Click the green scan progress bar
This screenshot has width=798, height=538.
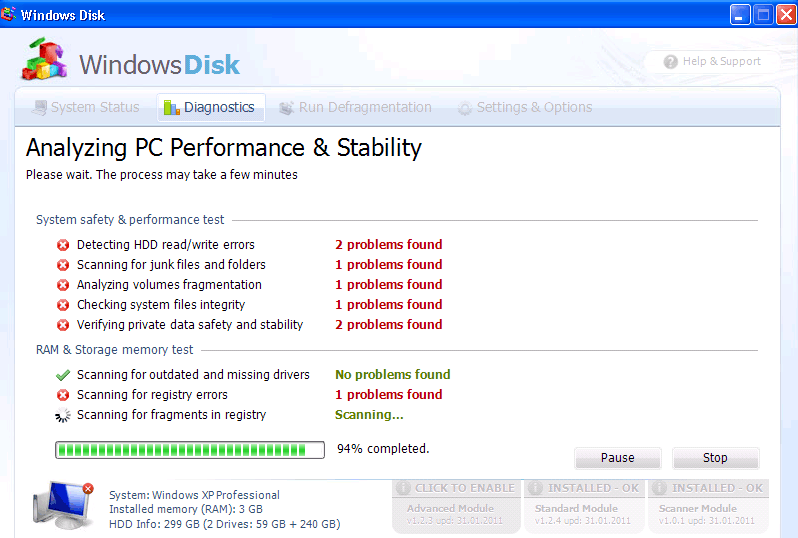point(190,450)
